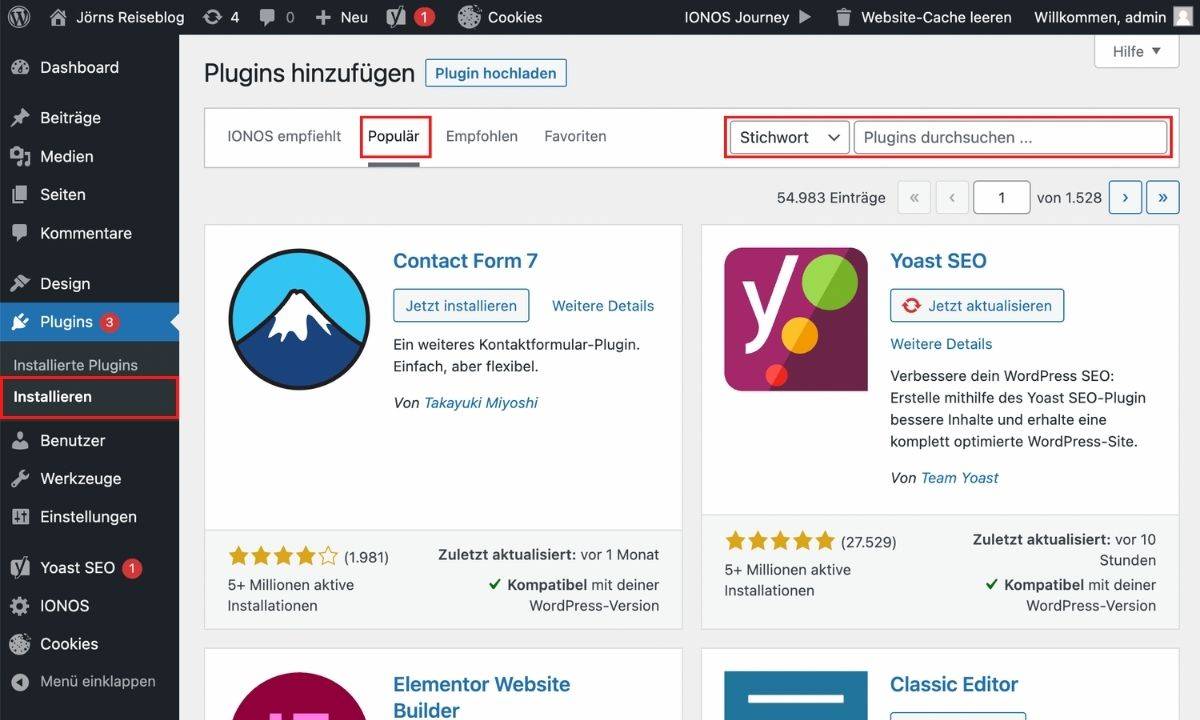
Task: Open the Stichwort search type dropdown
Action: click(x=790, y=138)
